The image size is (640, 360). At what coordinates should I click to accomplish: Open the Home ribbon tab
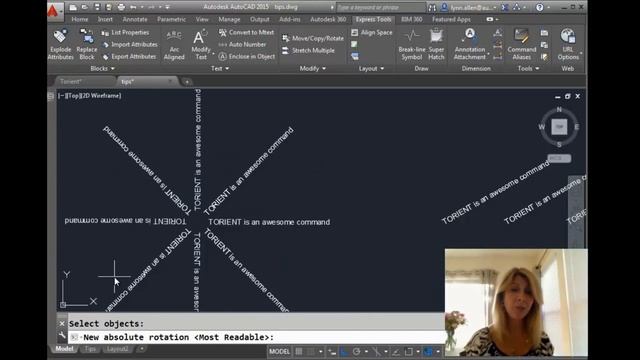point(80,19)
